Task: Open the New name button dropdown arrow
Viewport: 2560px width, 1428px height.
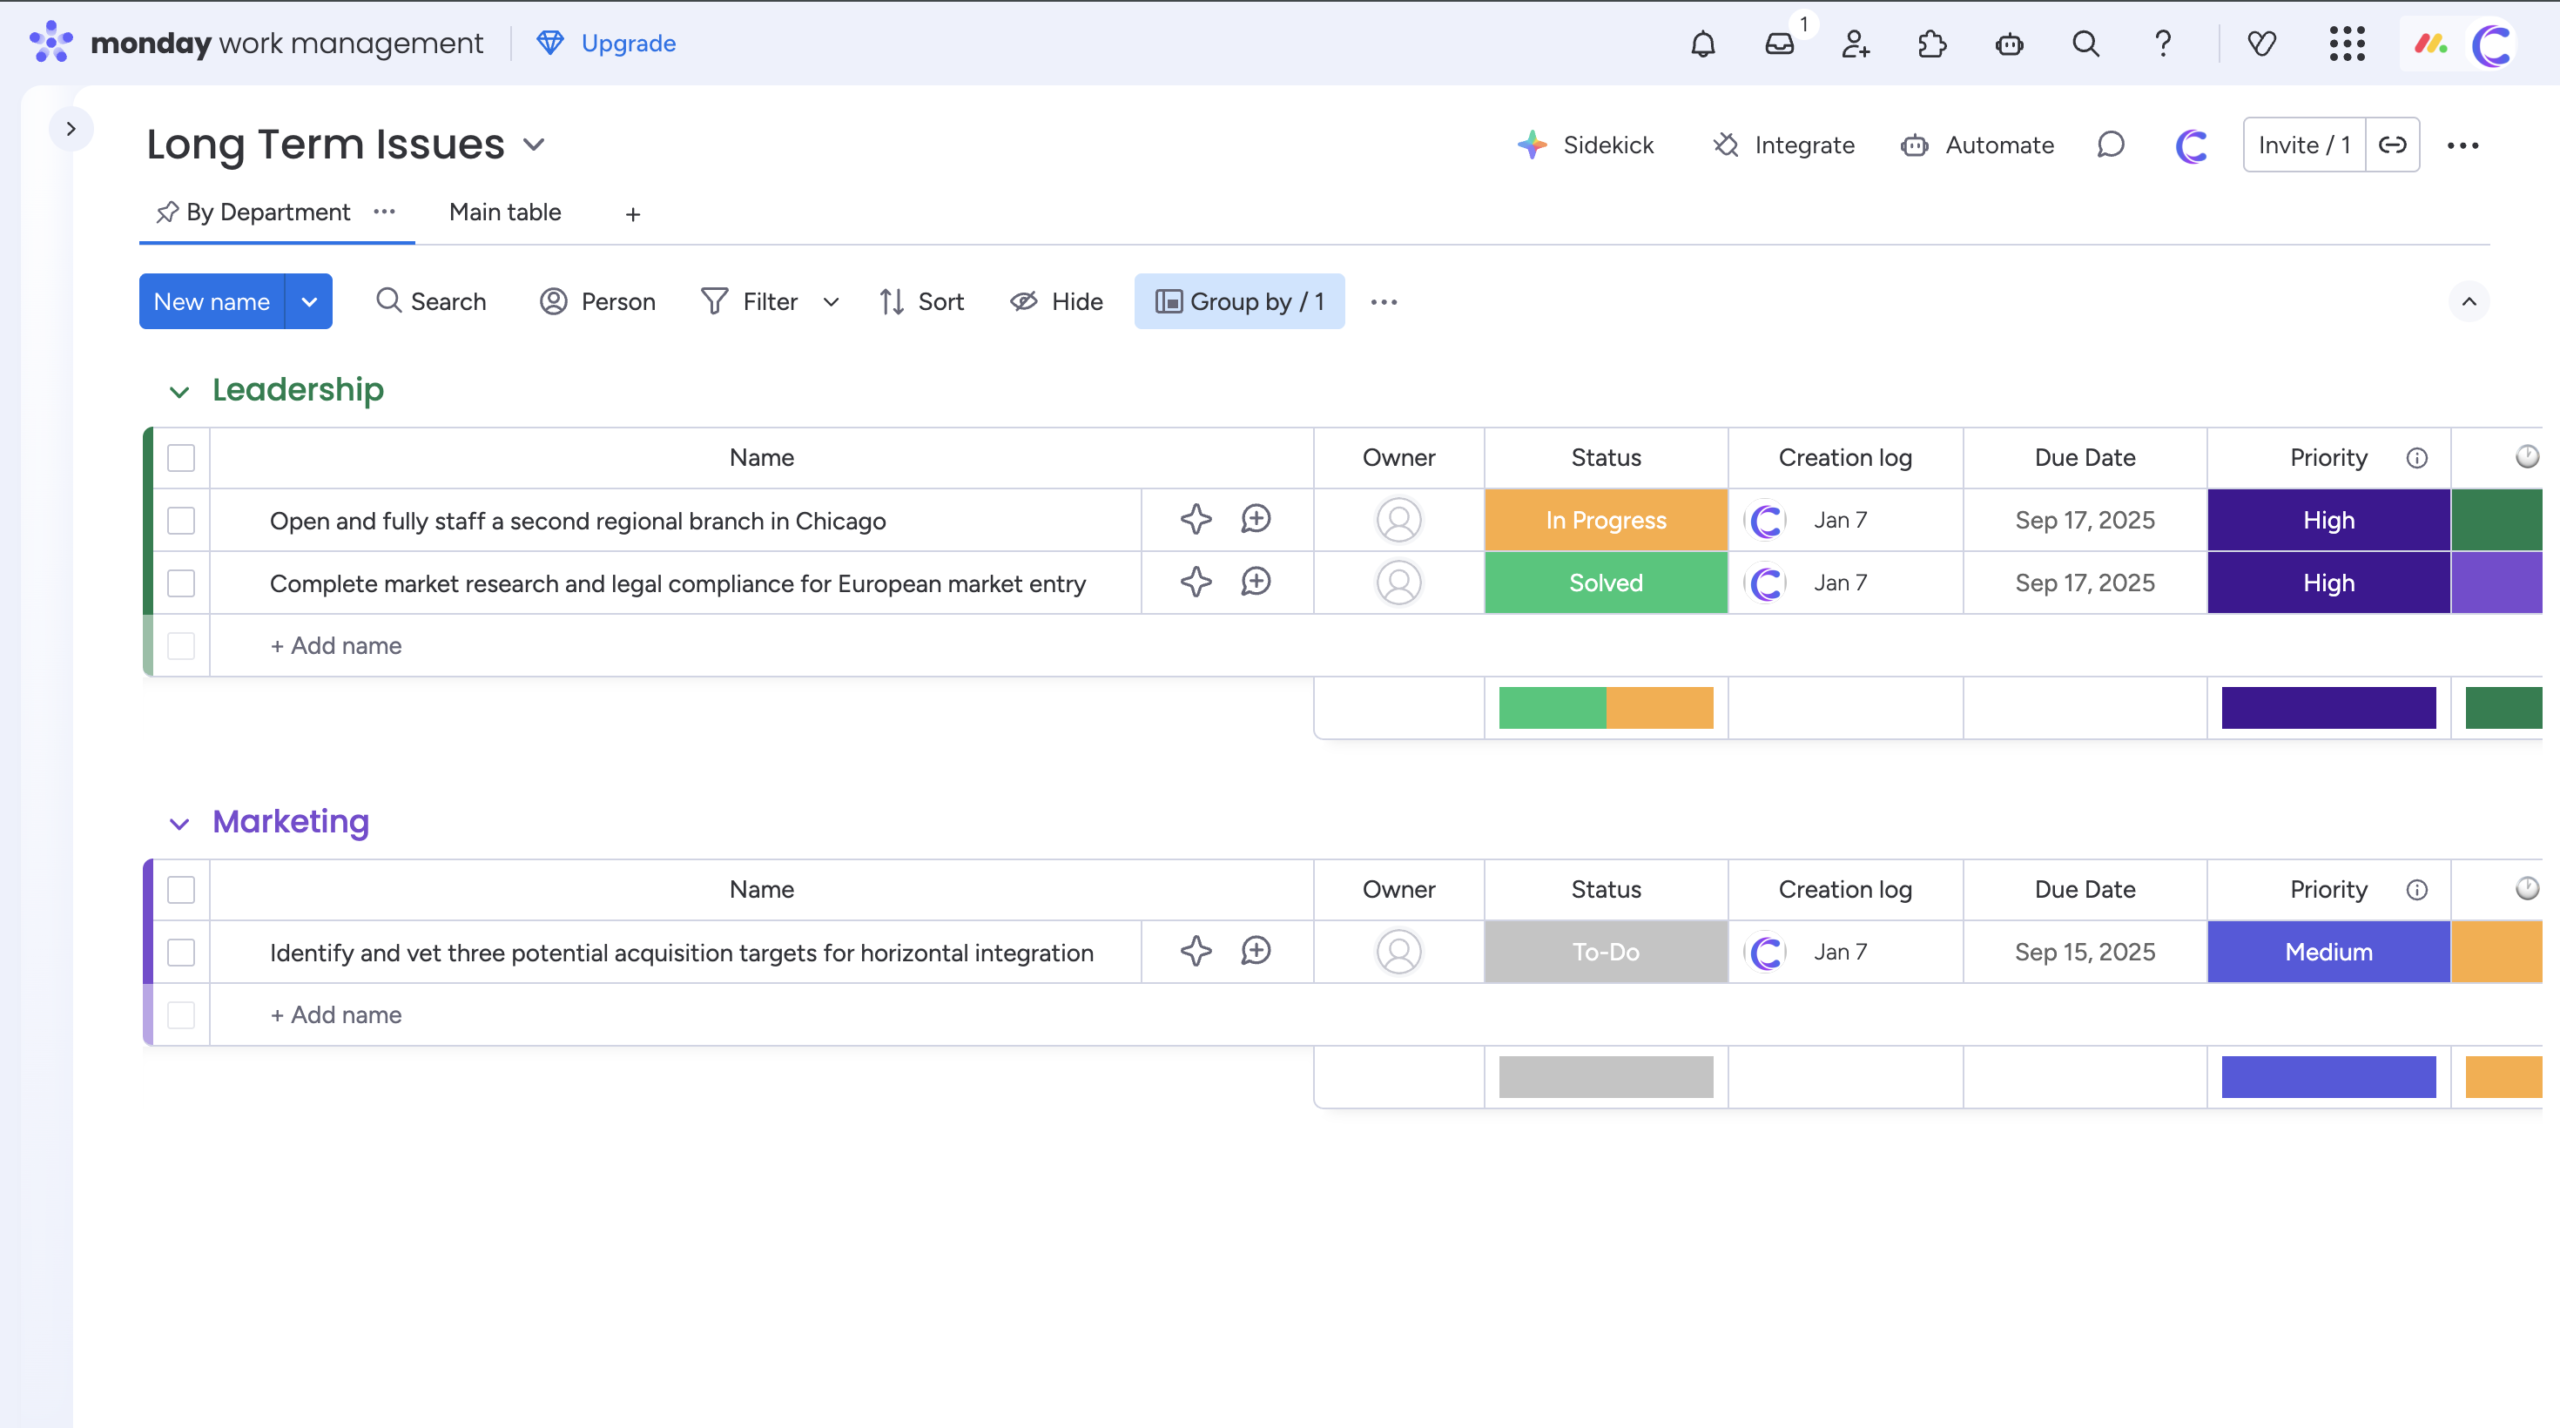Action: coord(309,302)
